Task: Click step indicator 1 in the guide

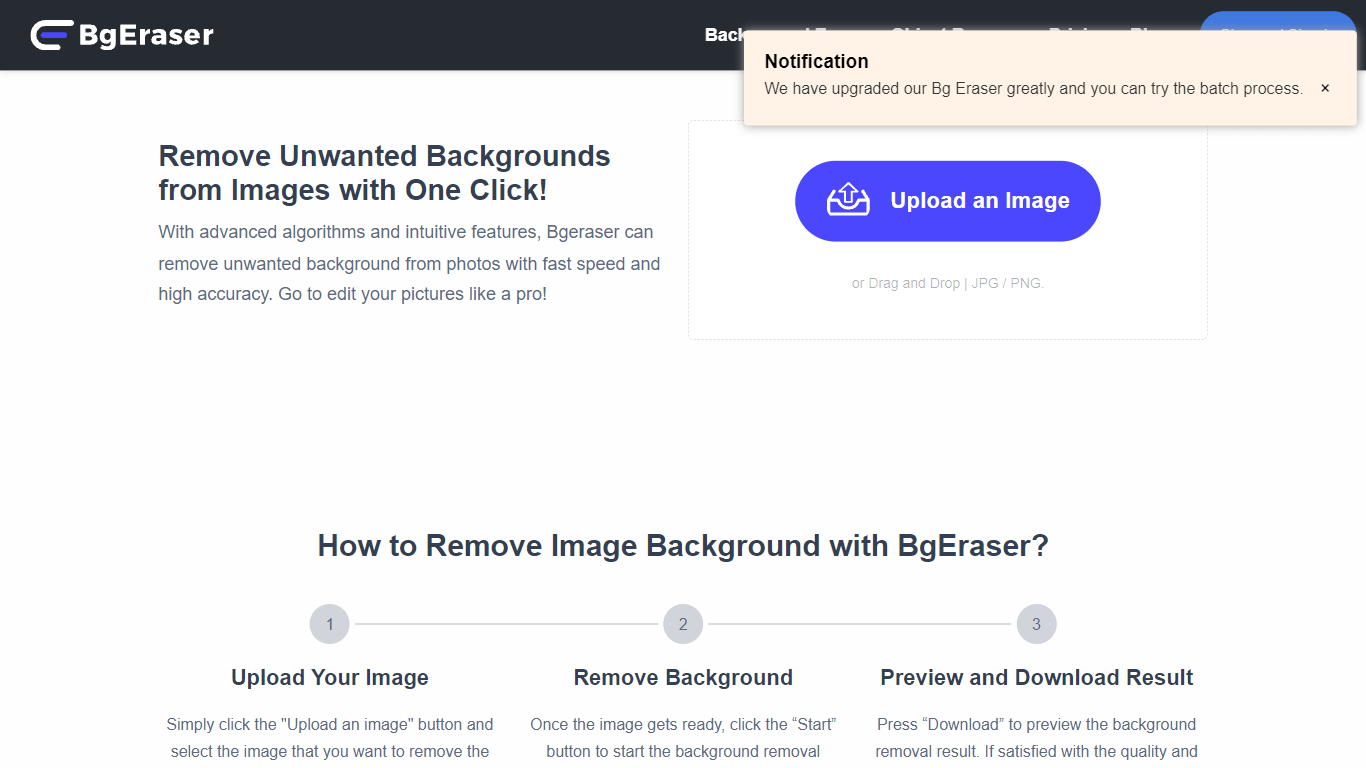Action: (x=330, y=623)
